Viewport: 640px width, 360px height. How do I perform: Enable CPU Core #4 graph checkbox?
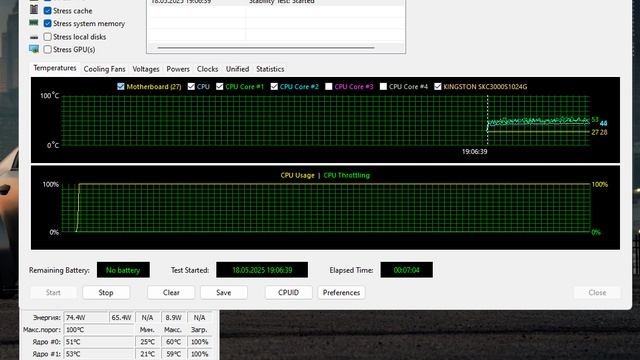(x=383, y=87)
